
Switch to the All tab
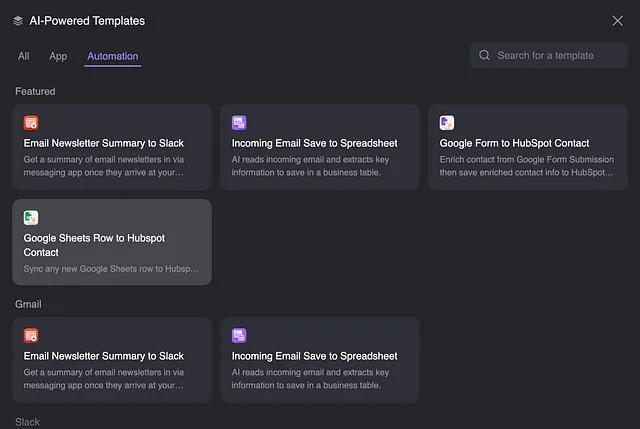[24, 56]
